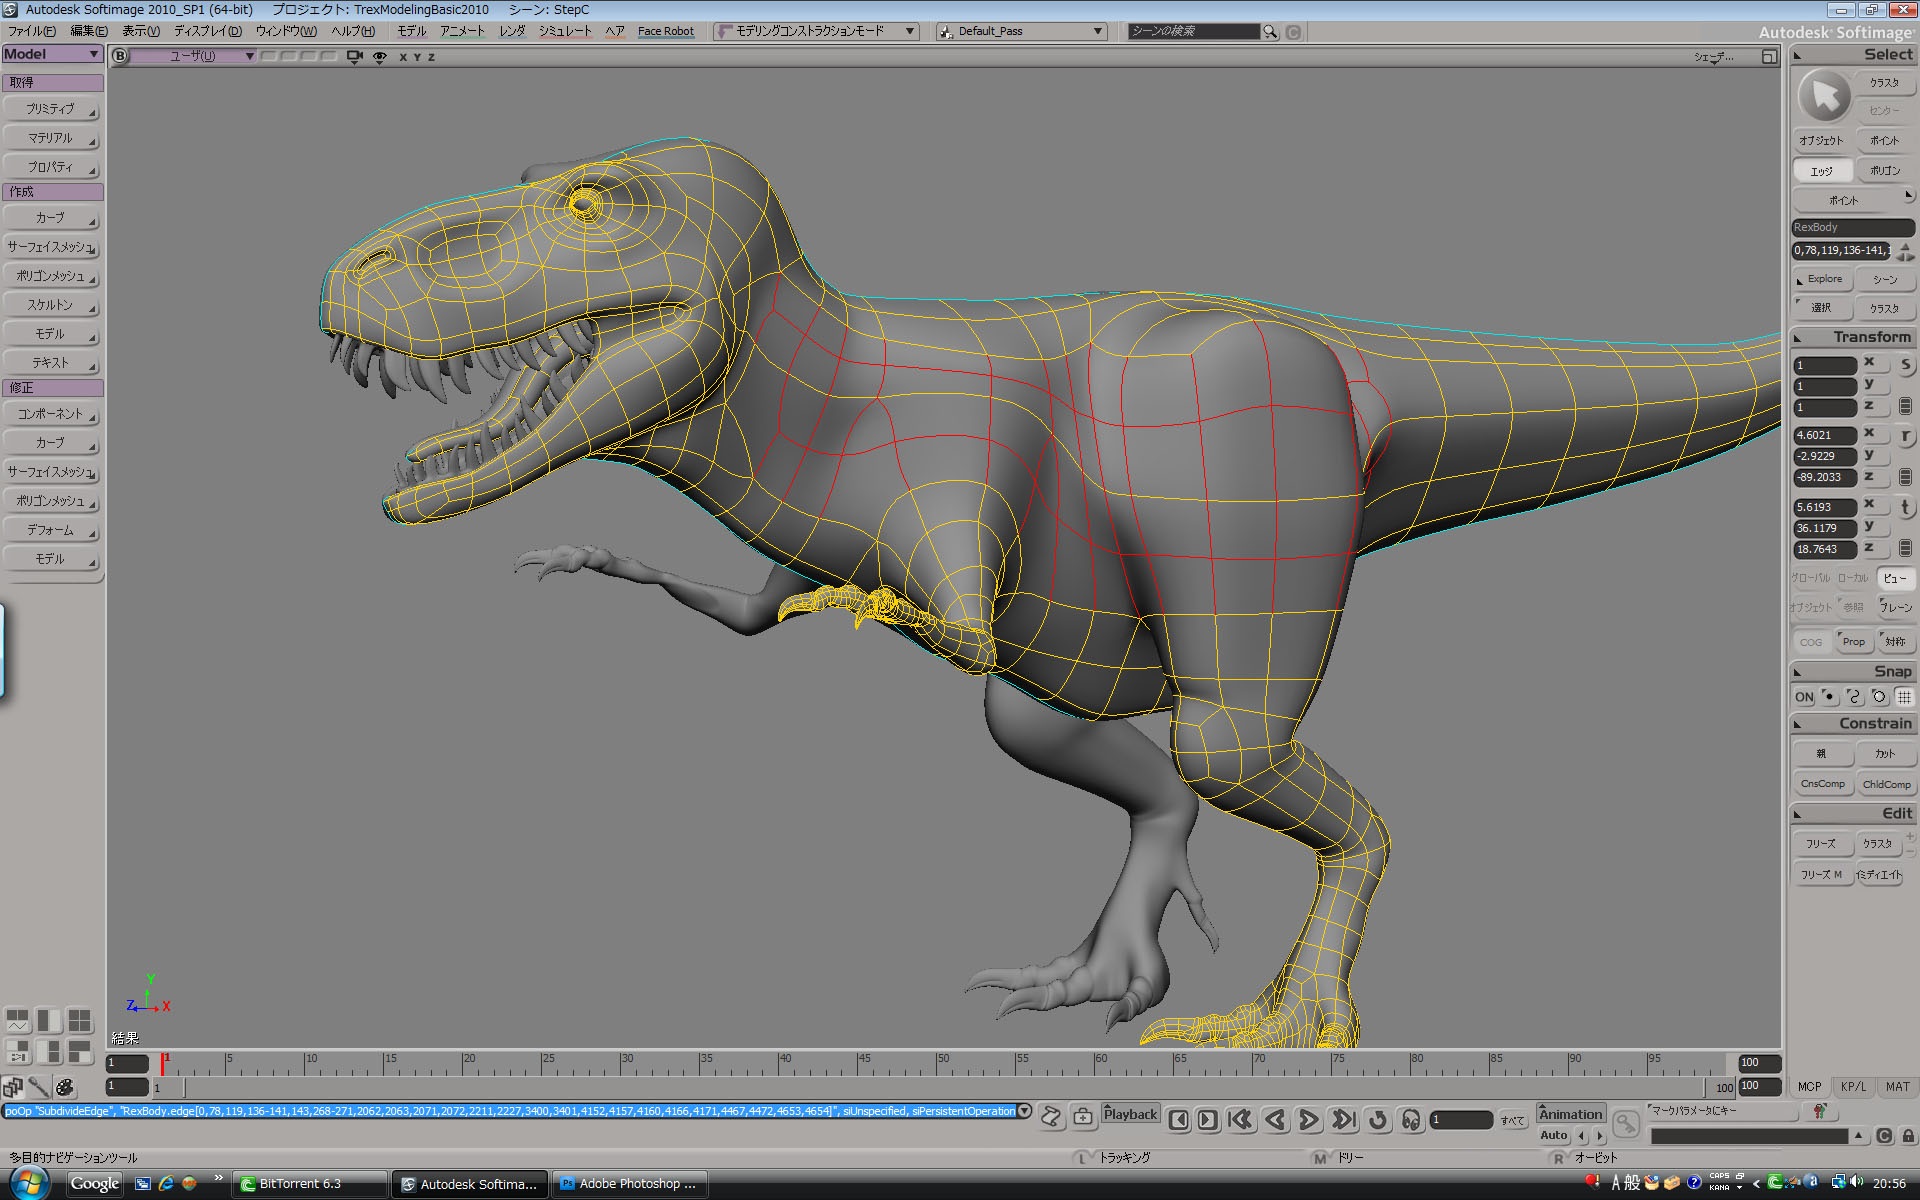Switch to the MAT tab
This screenshot has width=1920, height=1200.
[x=1896, y=1086]
